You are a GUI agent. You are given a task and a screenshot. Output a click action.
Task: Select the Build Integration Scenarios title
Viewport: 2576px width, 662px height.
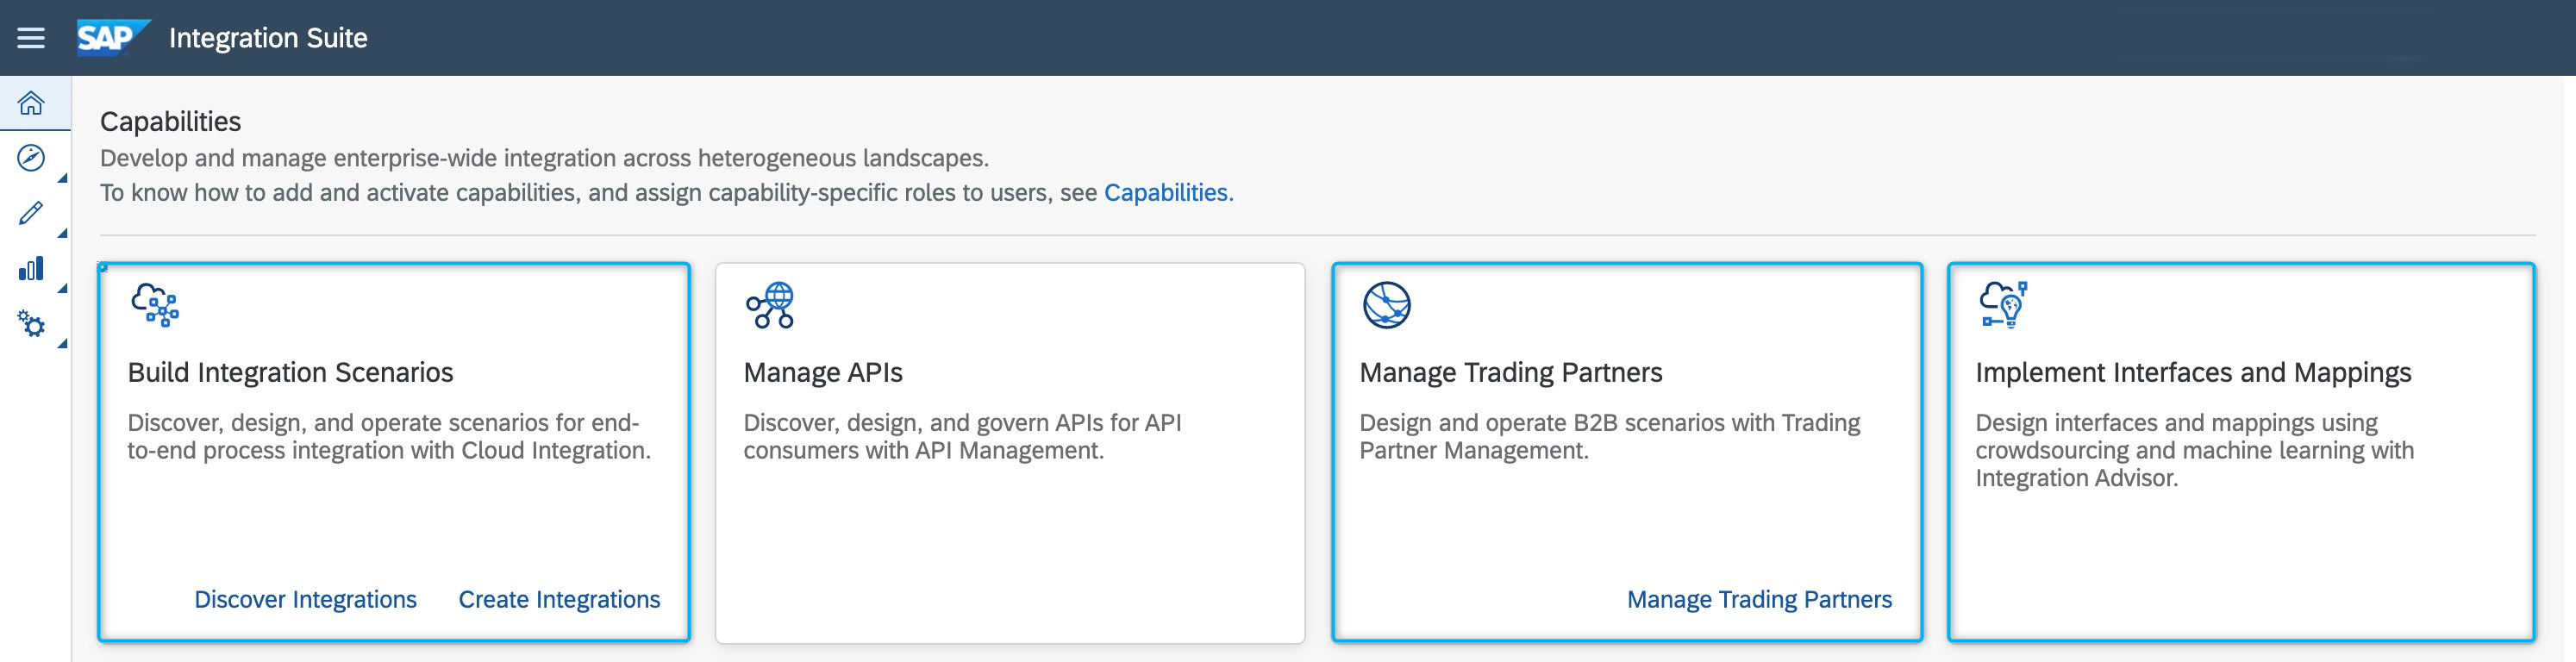point(290,372)
